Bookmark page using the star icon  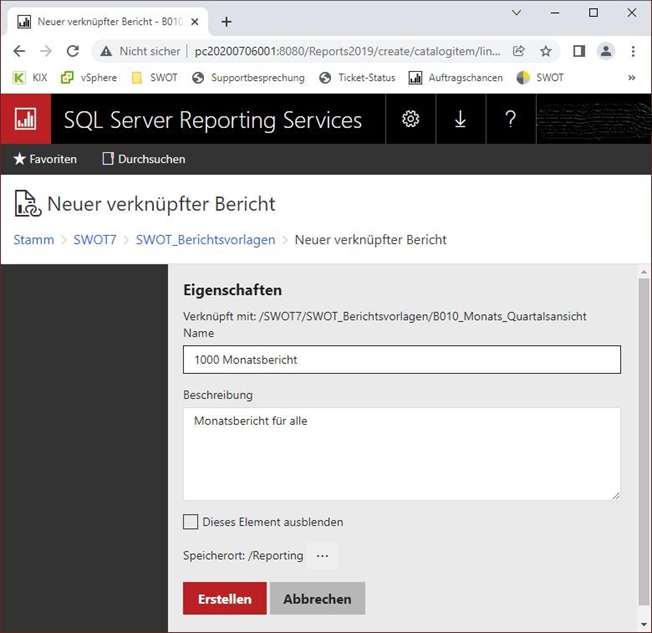click(x=546, y=51)
